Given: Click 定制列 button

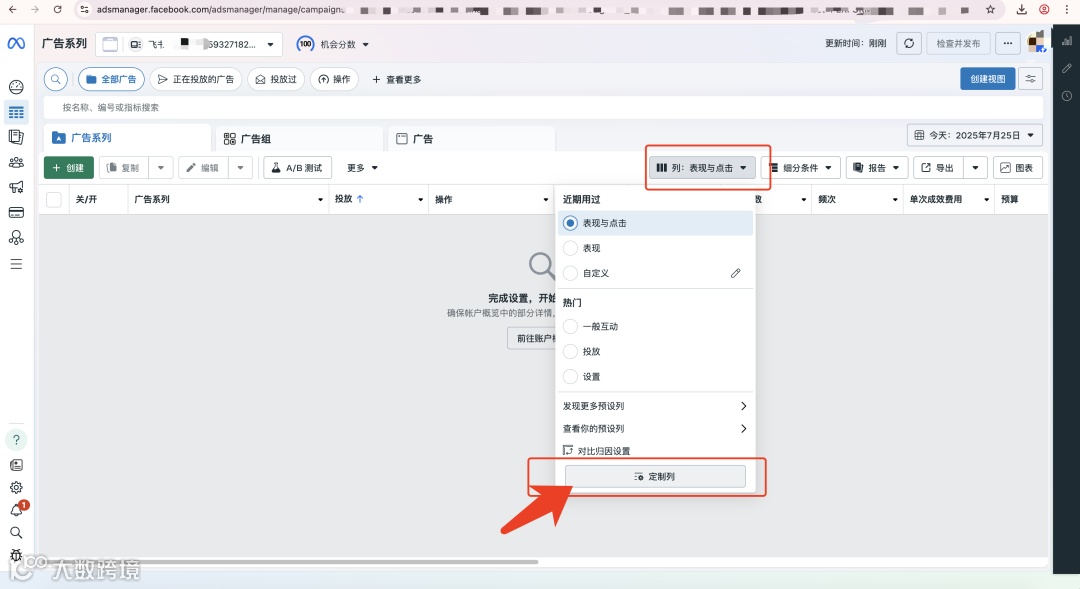Looking at the screenshot, I should click(x=655, y=477).
